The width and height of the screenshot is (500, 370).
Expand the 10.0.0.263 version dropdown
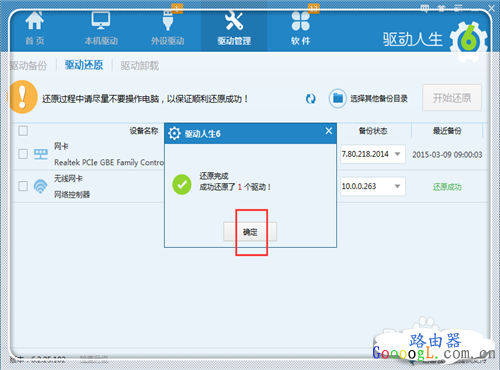point(397,186)
